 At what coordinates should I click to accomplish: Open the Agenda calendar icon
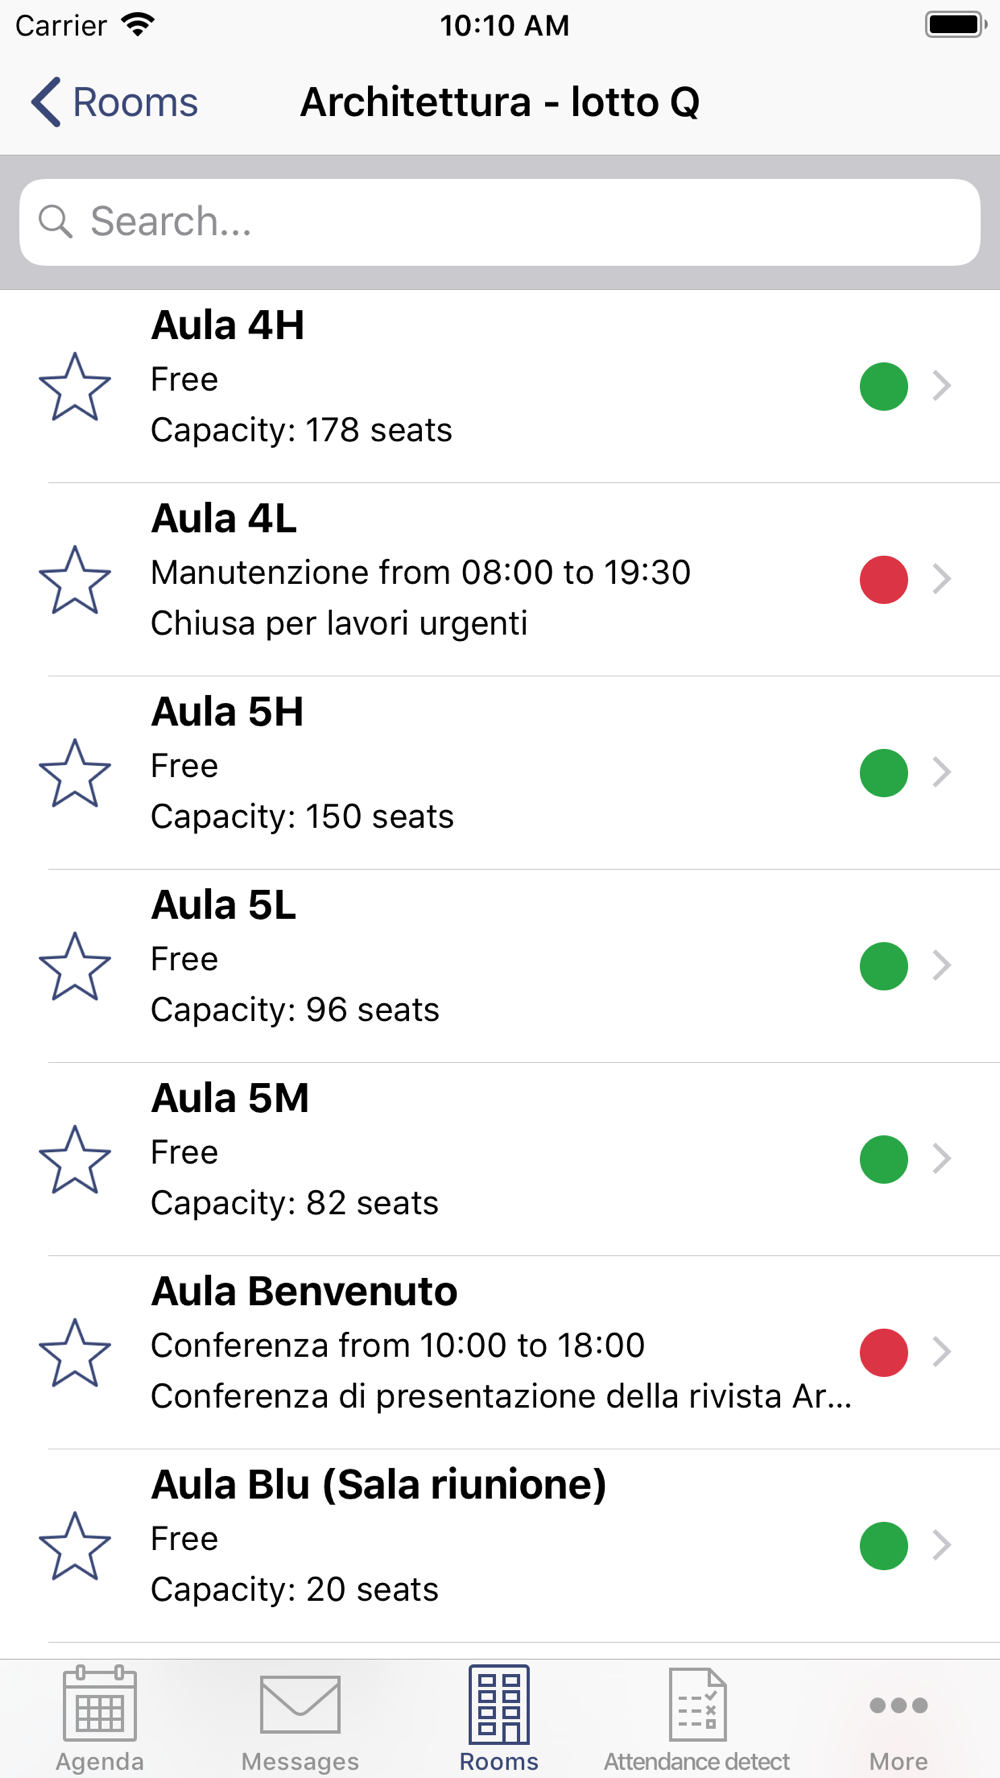click(100, 1703)
